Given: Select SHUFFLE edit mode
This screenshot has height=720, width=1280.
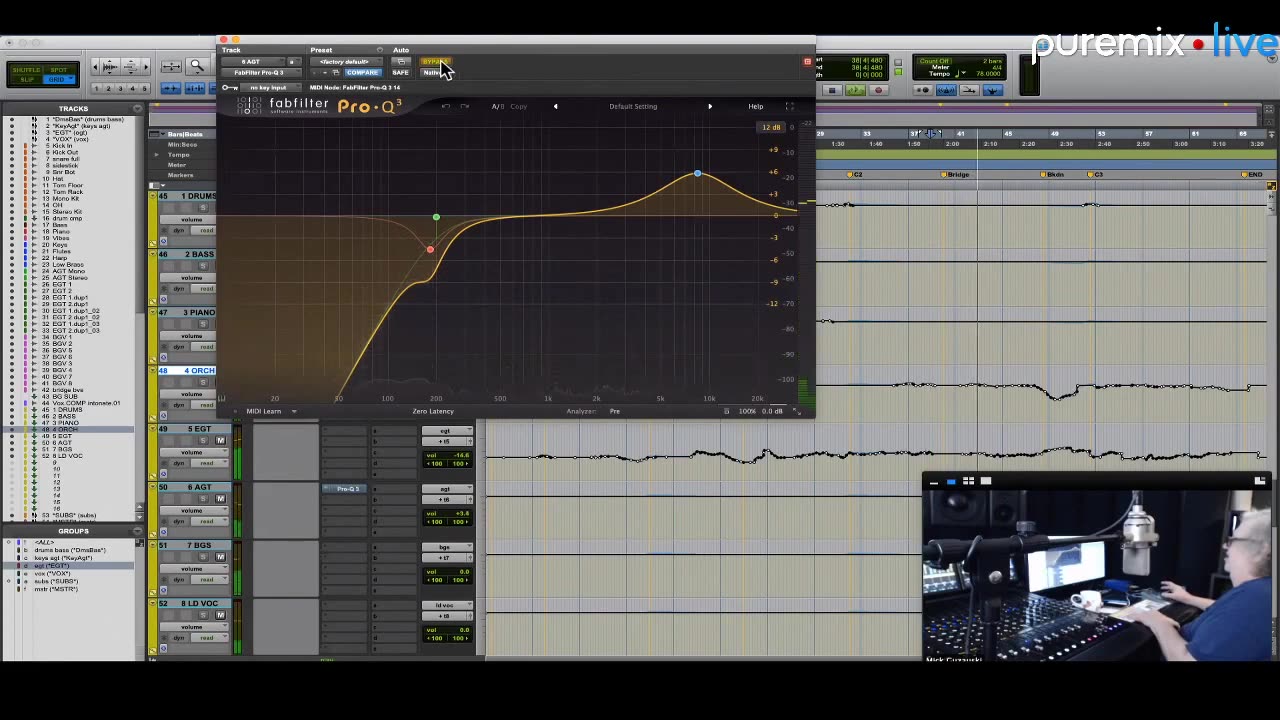Looking at the screenshot, I should [26, 70].
